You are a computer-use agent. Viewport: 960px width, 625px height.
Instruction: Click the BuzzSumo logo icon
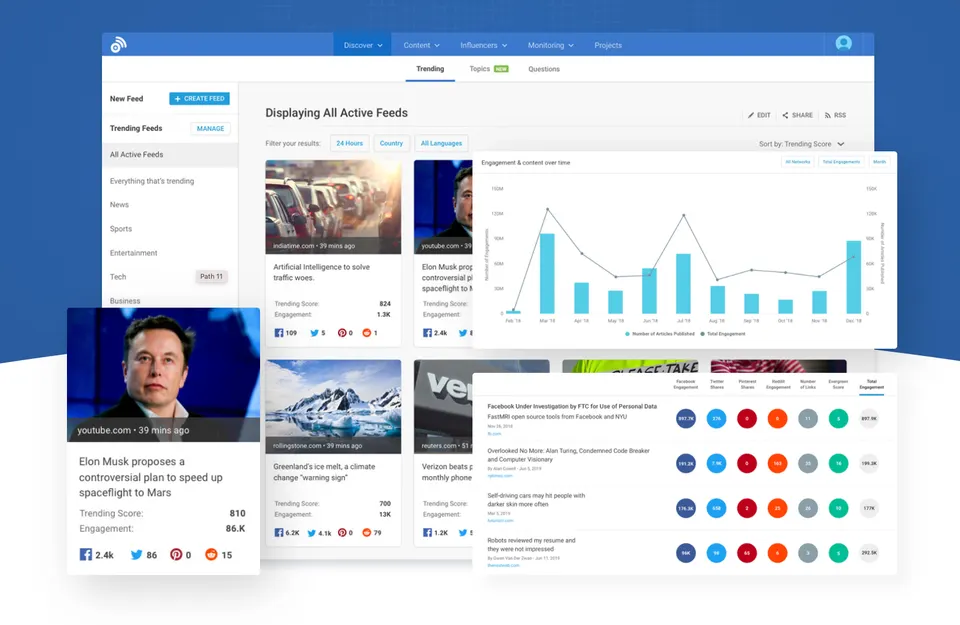coord(118,44)
